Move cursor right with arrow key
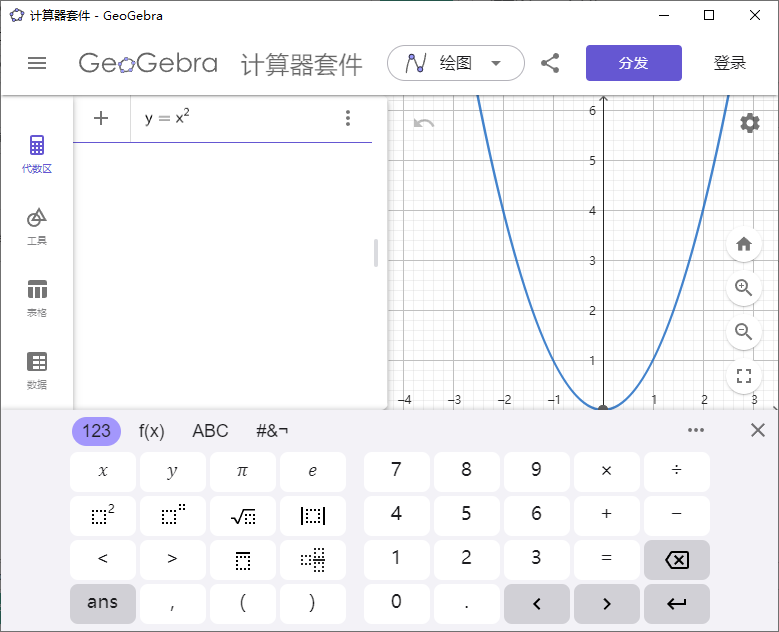 click(607, 604)
